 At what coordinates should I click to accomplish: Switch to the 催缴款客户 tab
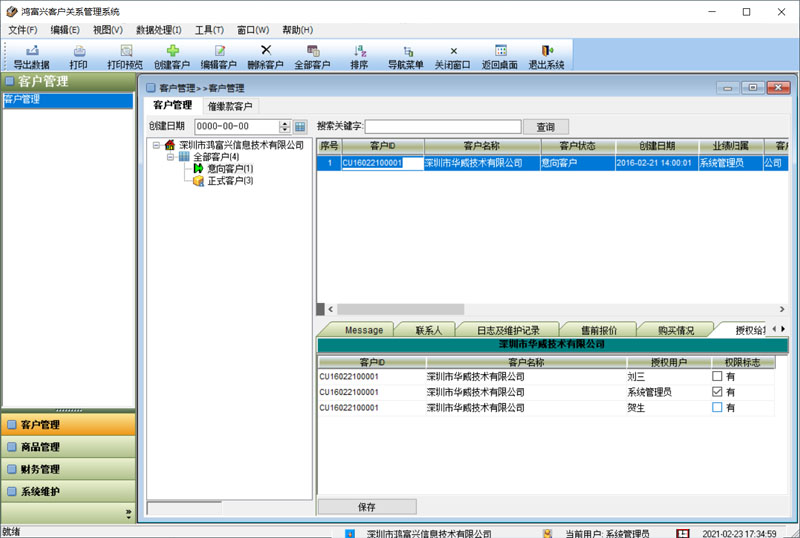click(230, 106)
